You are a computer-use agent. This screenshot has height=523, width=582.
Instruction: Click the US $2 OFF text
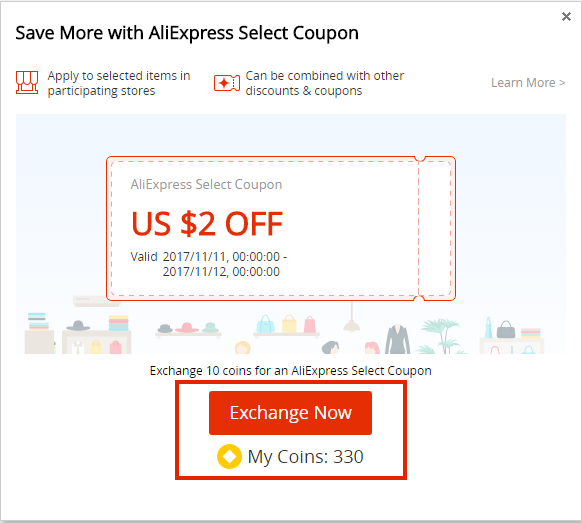207,224
